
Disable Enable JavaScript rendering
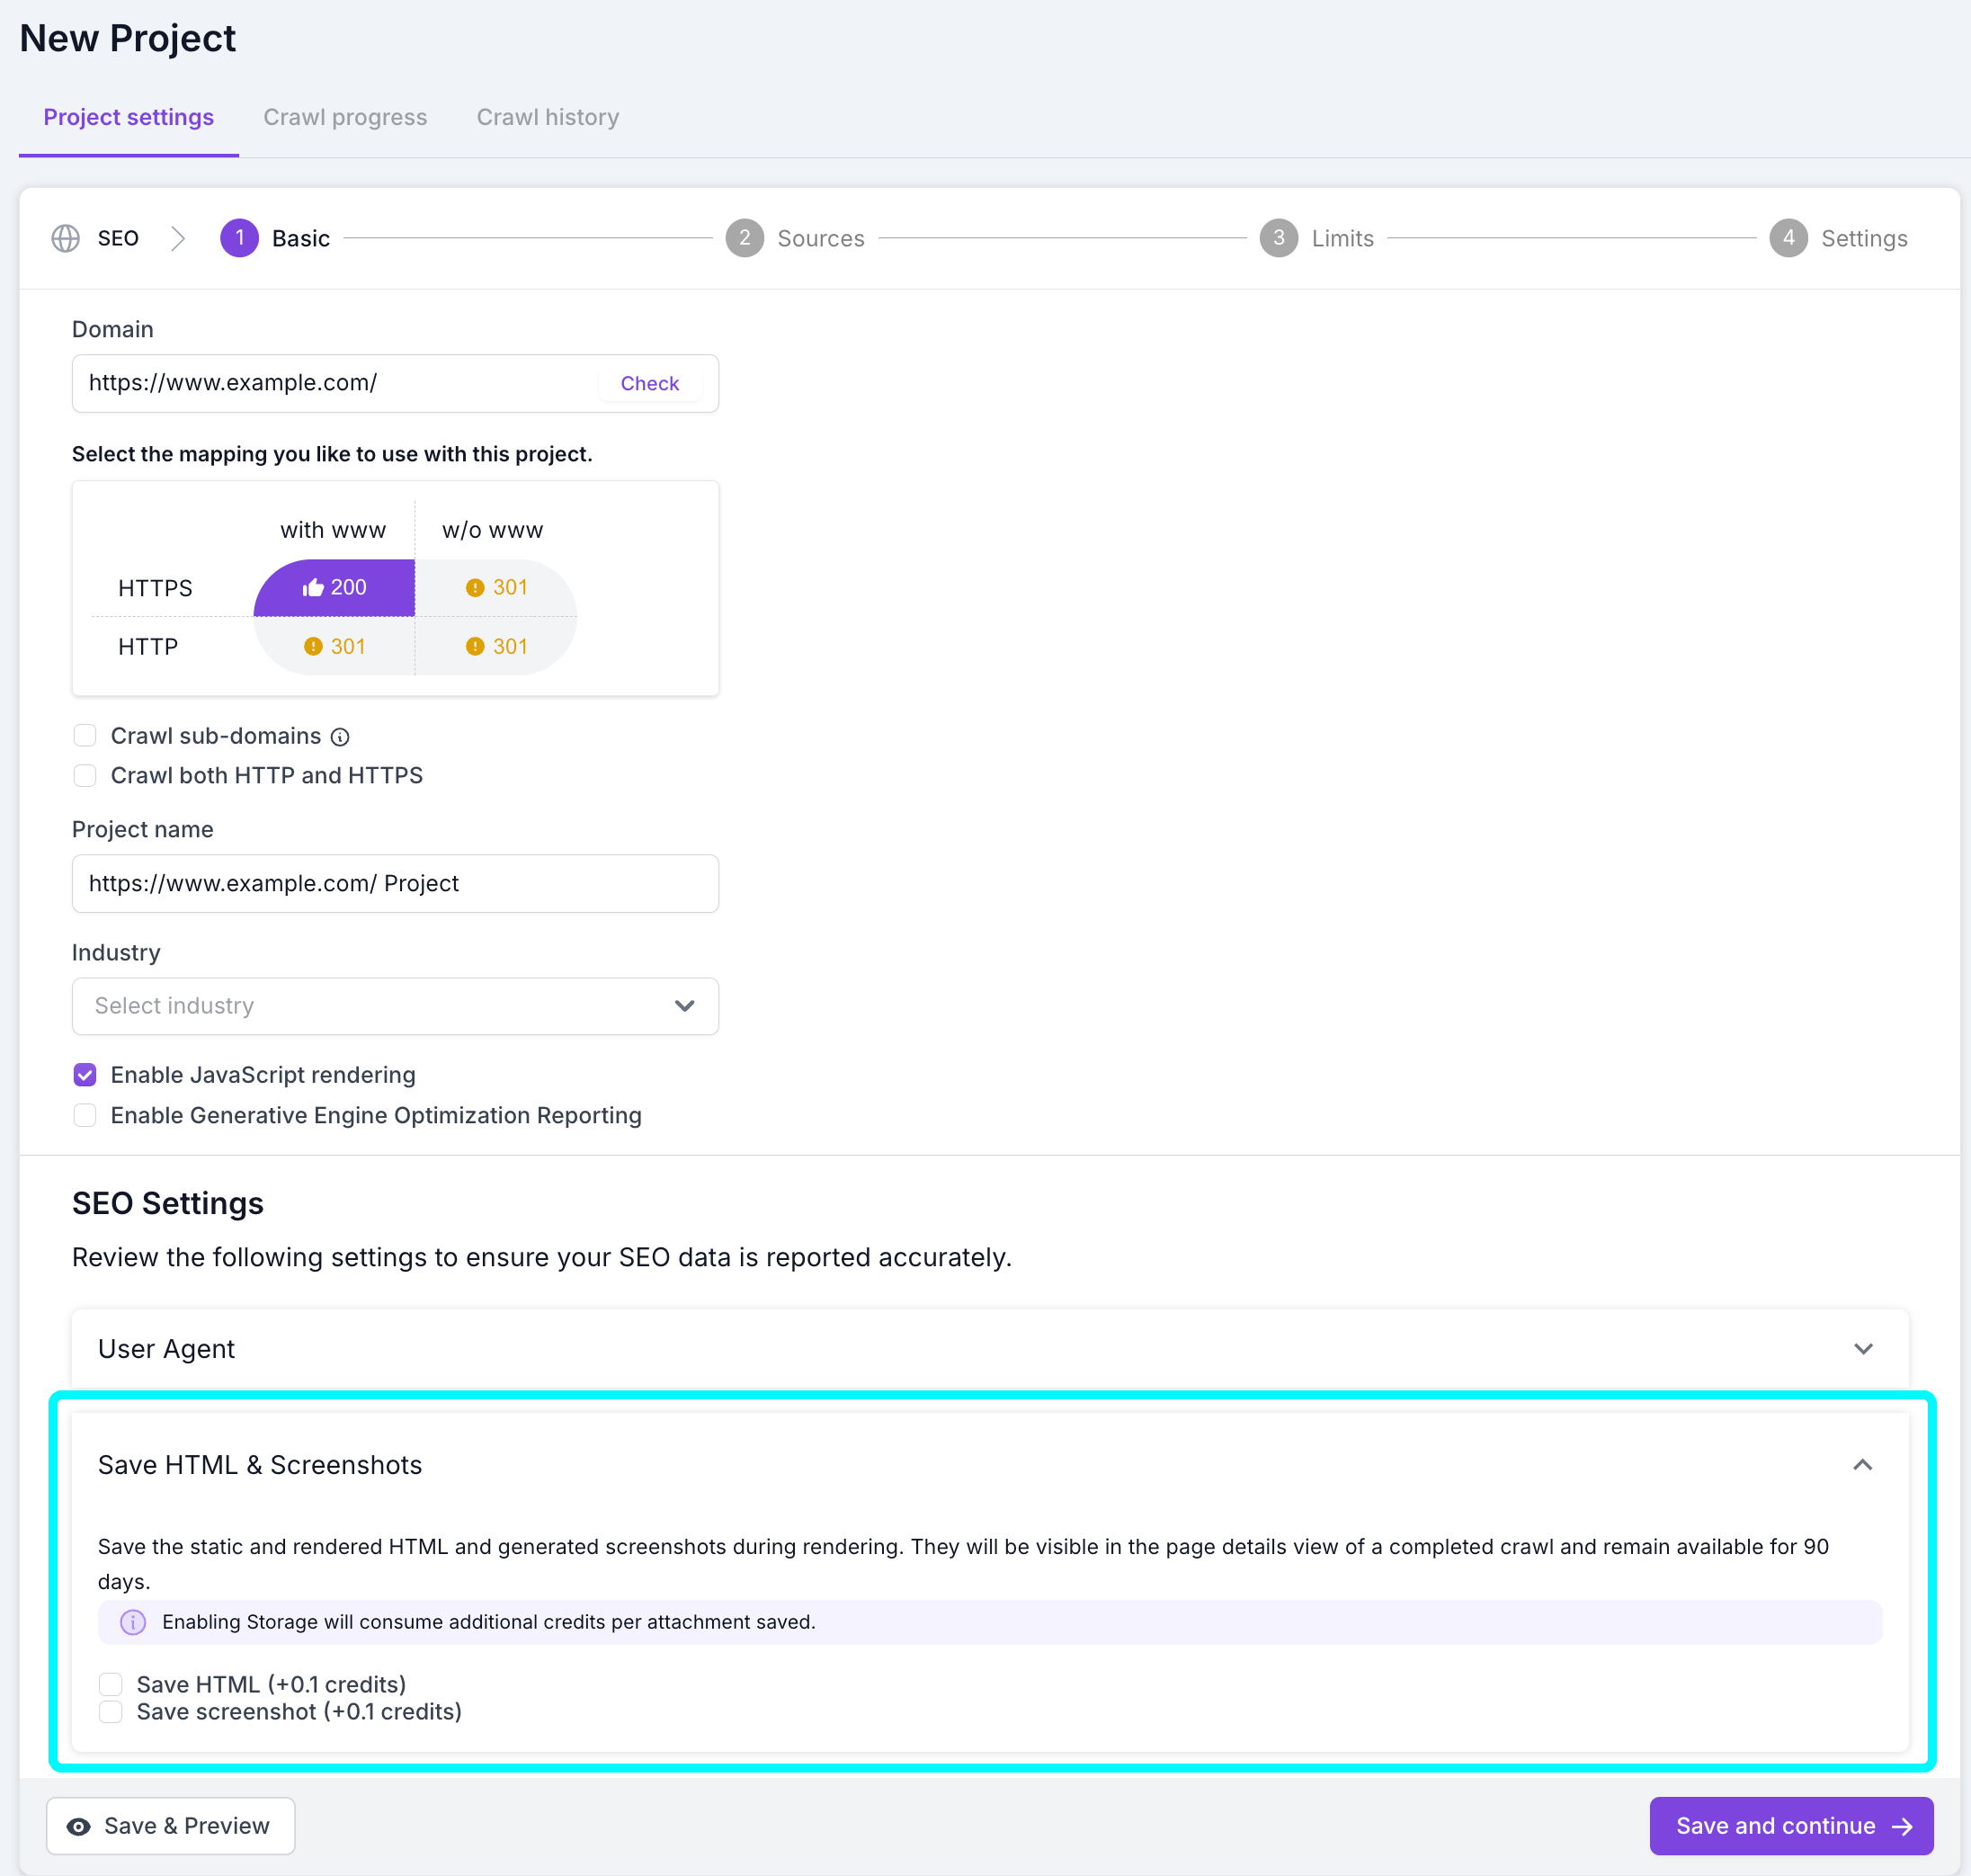point(85,1074)
